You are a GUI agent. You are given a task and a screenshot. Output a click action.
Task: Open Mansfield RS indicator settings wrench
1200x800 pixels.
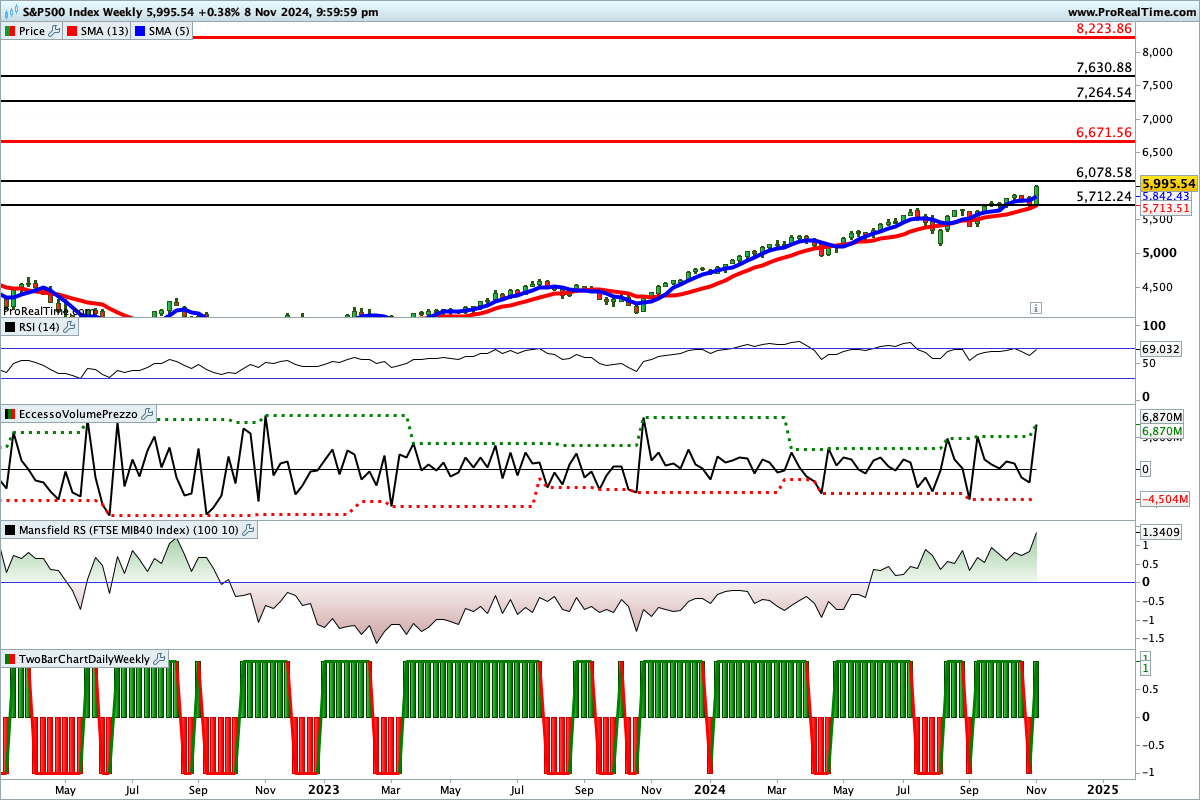(249, 530)
